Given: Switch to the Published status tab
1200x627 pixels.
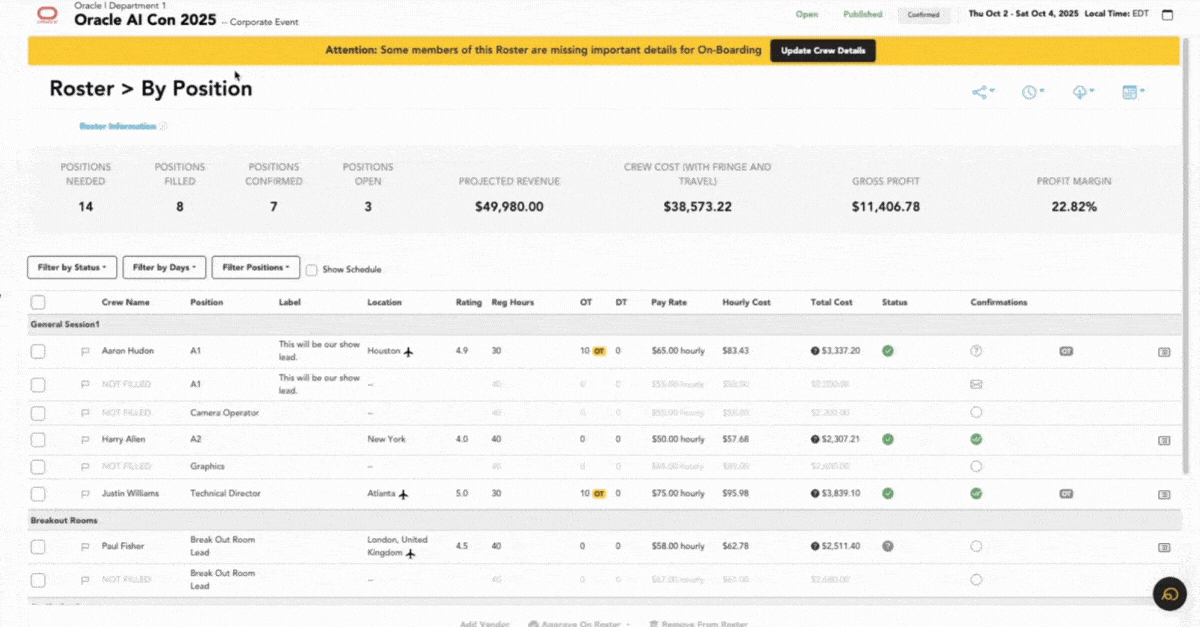Looking at the screenshot, I should [x=862, y=15].
